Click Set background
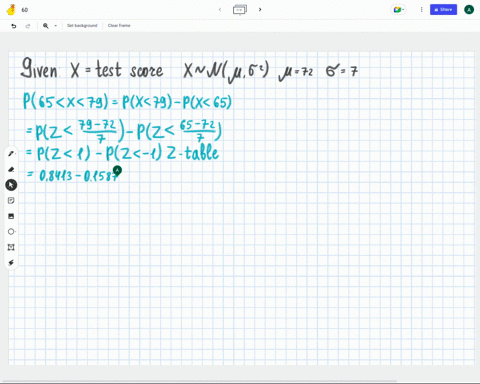Image resolution: width=480 pixels, height=384 pixels. [82, 26]
